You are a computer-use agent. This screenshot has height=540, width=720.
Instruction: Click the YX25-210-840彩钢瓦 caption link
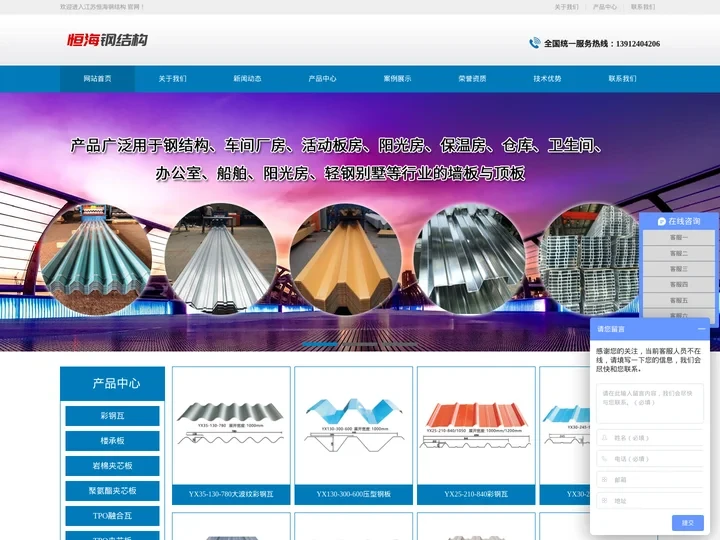pos(476,494)
